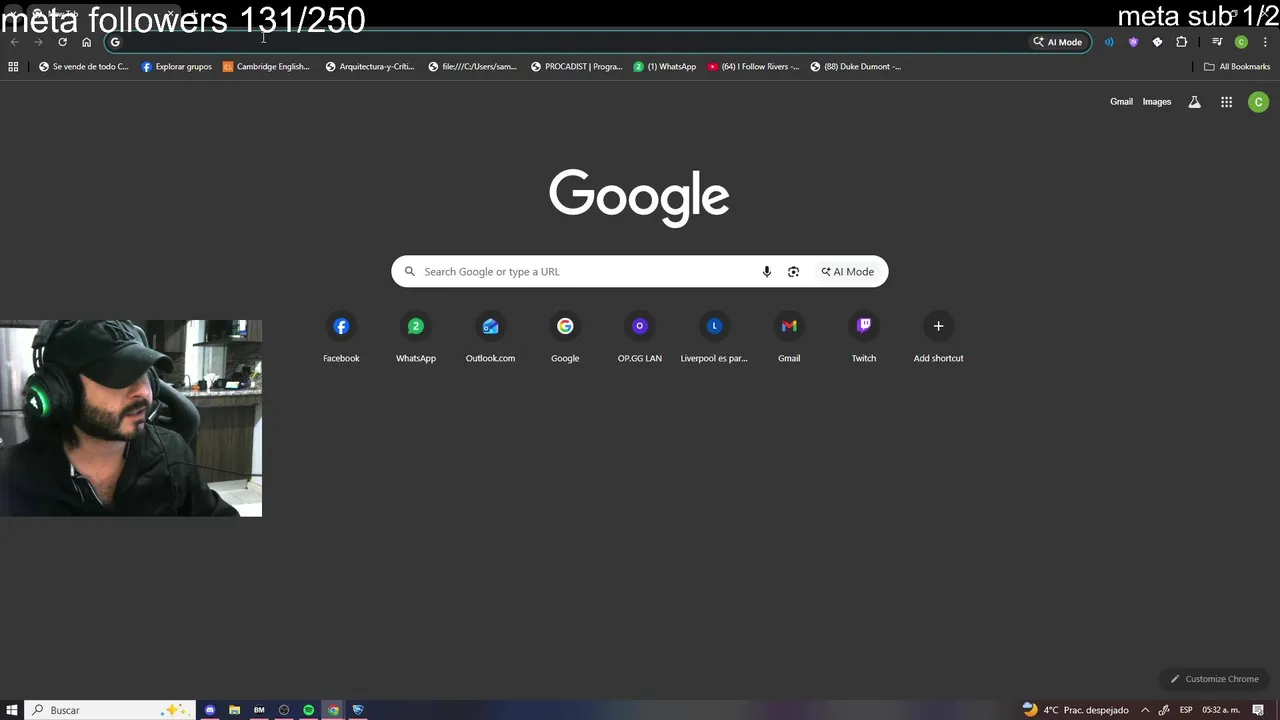Open the Google apps grid icon

coord(1226,102)
